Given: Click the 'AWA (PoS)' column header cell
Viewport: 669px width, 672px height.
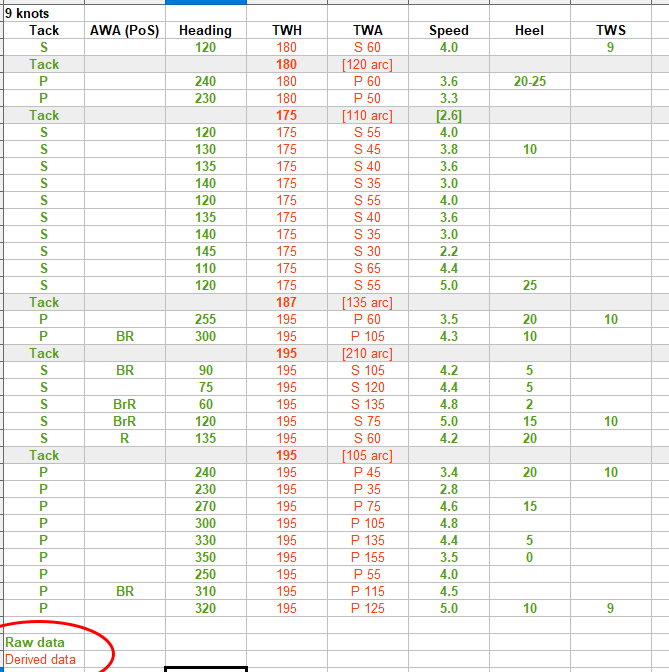Looking at the screenshot, I should pyautogui.click(x=125, y=30).
